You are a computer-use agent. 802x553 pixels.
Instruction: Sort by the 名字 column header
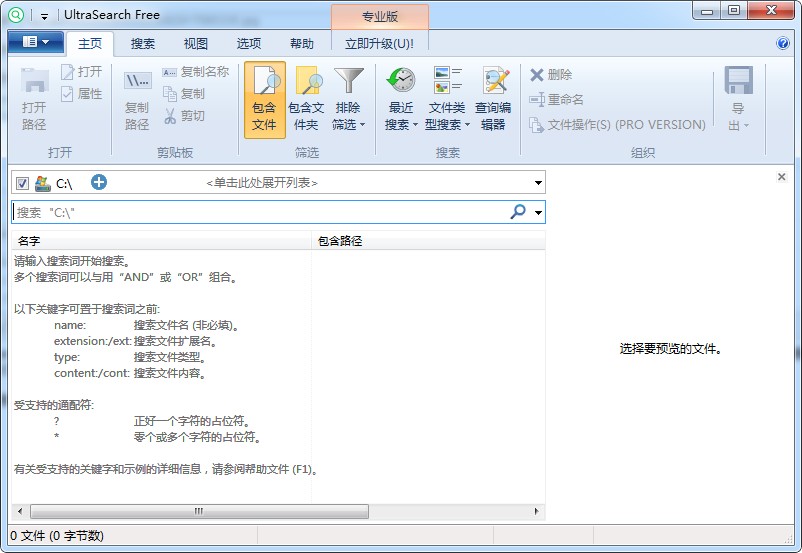(162, 241)
